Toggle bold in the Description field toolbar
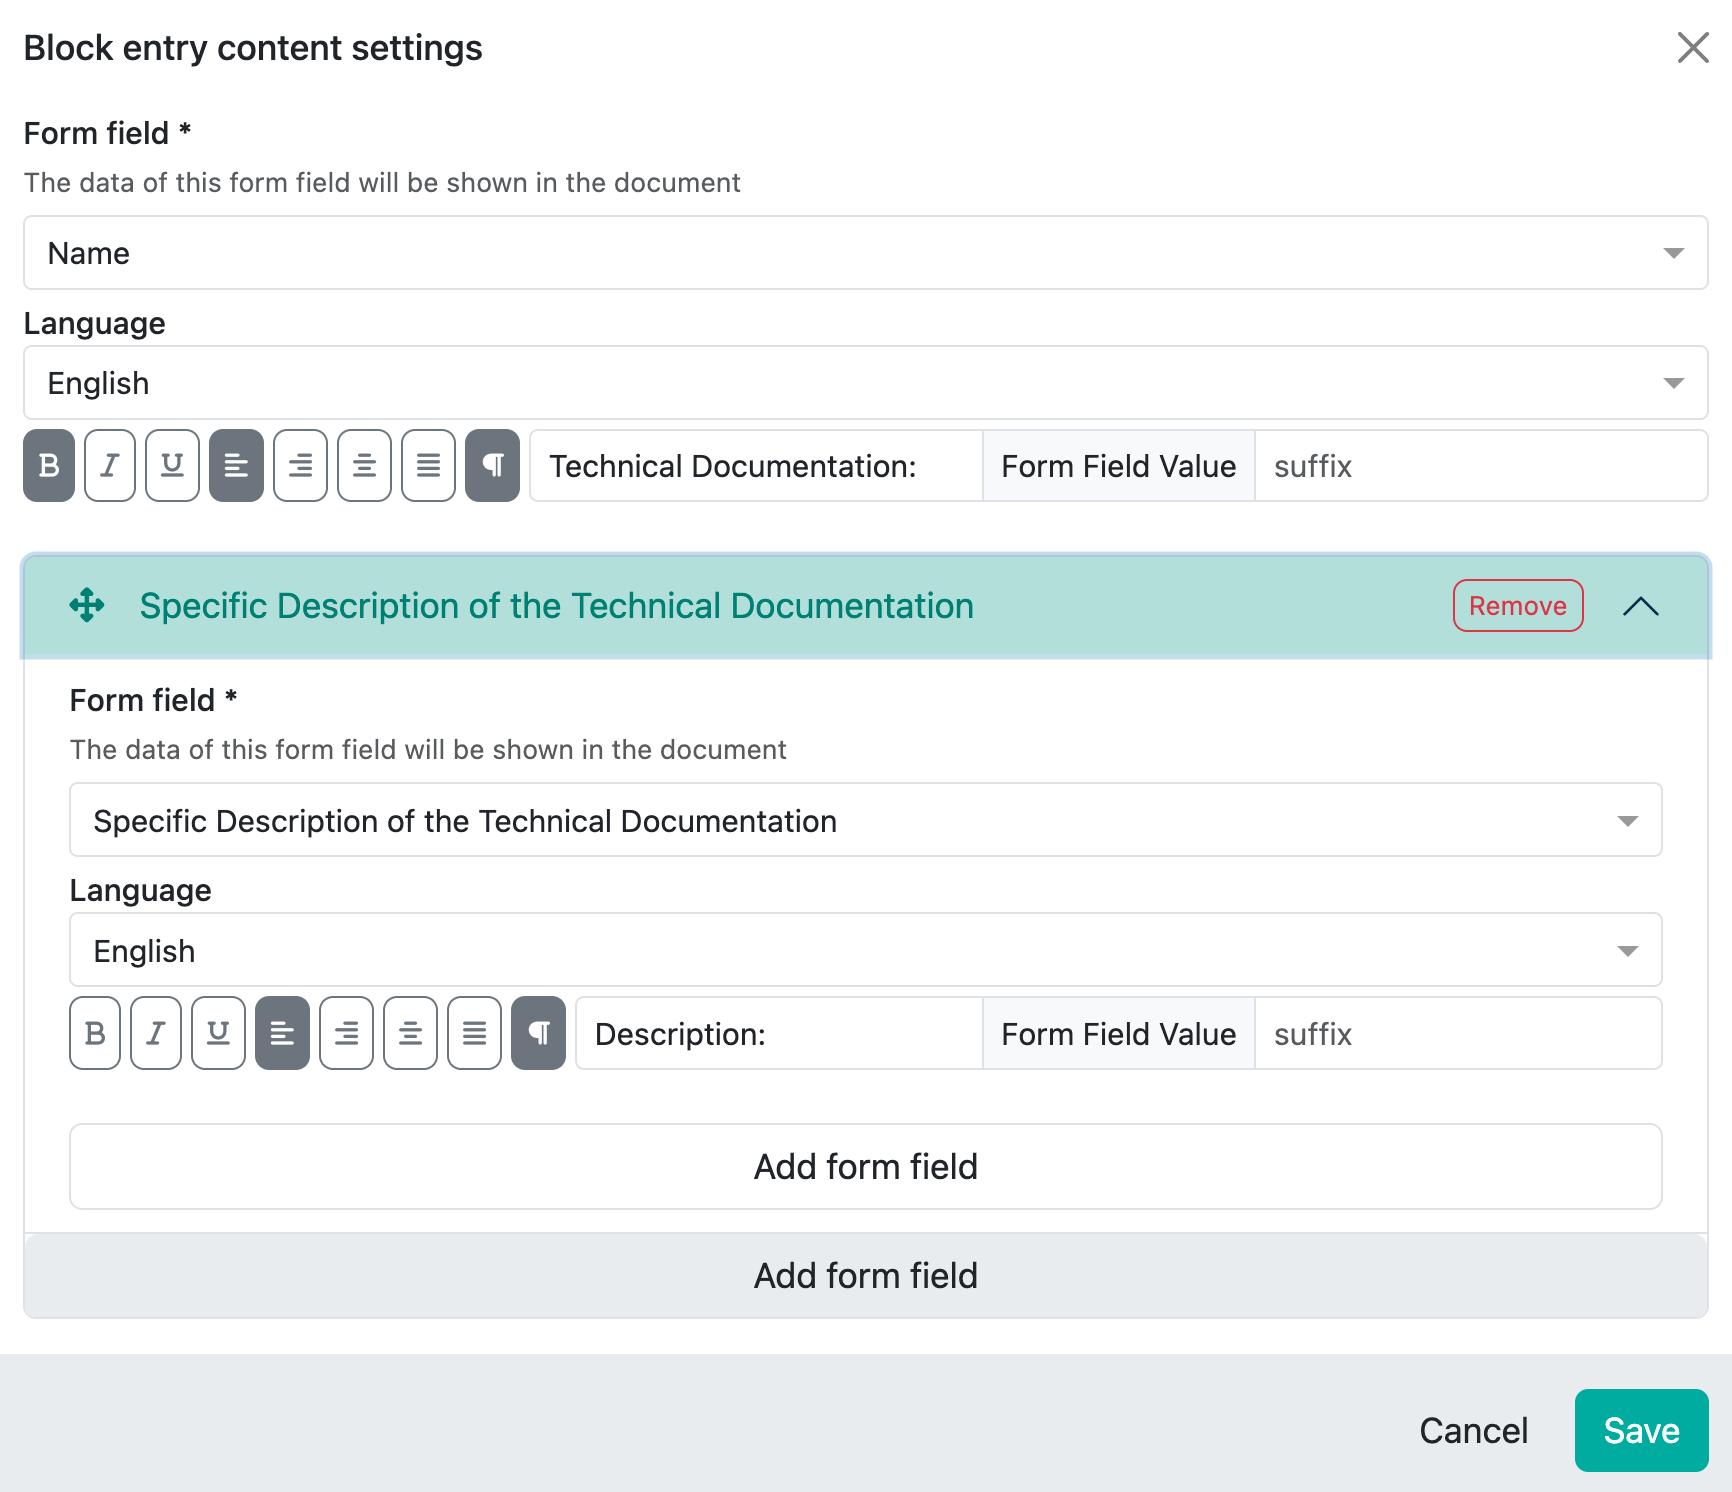Viewport: 1732px width, 1492px height. click(95, 1033)
